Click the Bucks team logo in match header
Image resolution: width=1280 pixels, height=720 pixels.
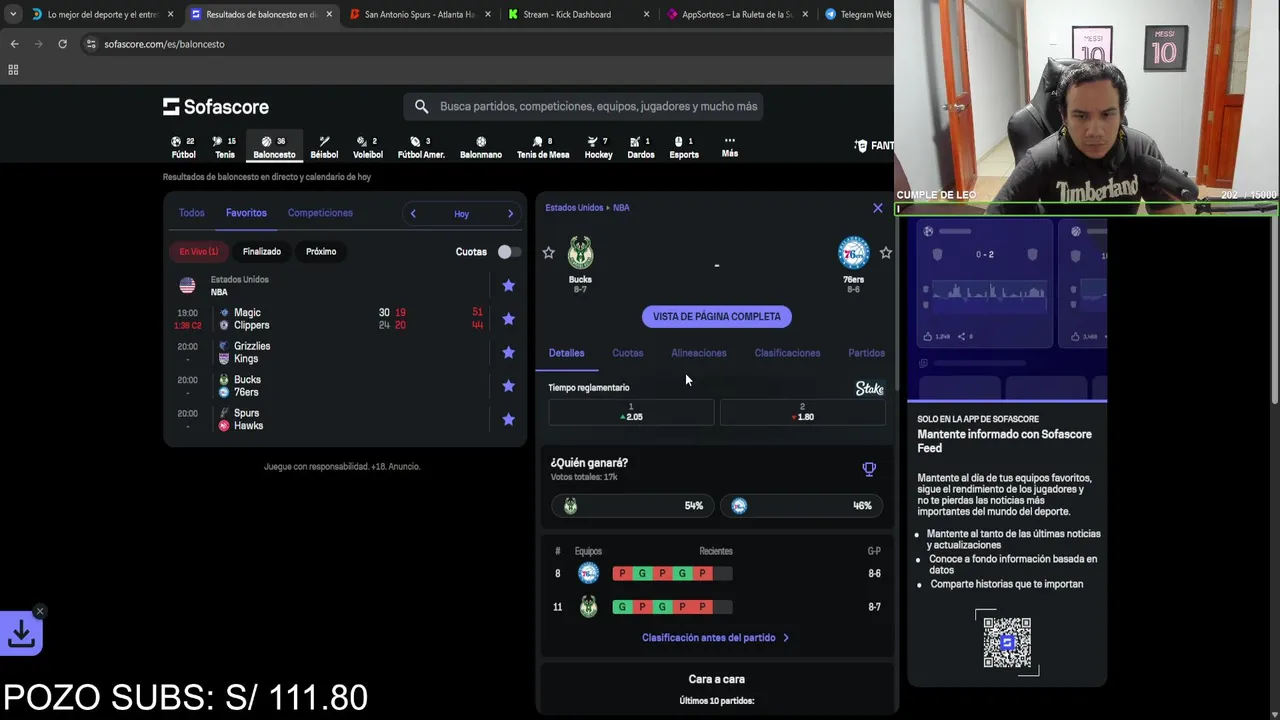tap(580, 253)
